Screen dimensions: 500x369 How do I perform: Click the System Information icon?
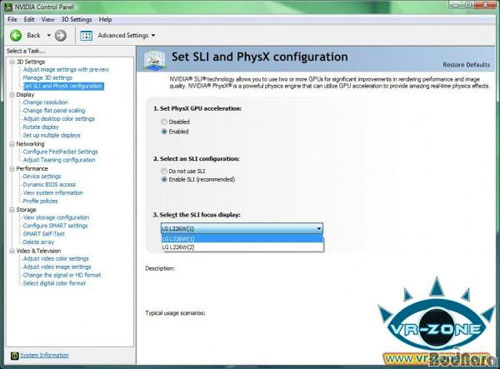(14, 356)
